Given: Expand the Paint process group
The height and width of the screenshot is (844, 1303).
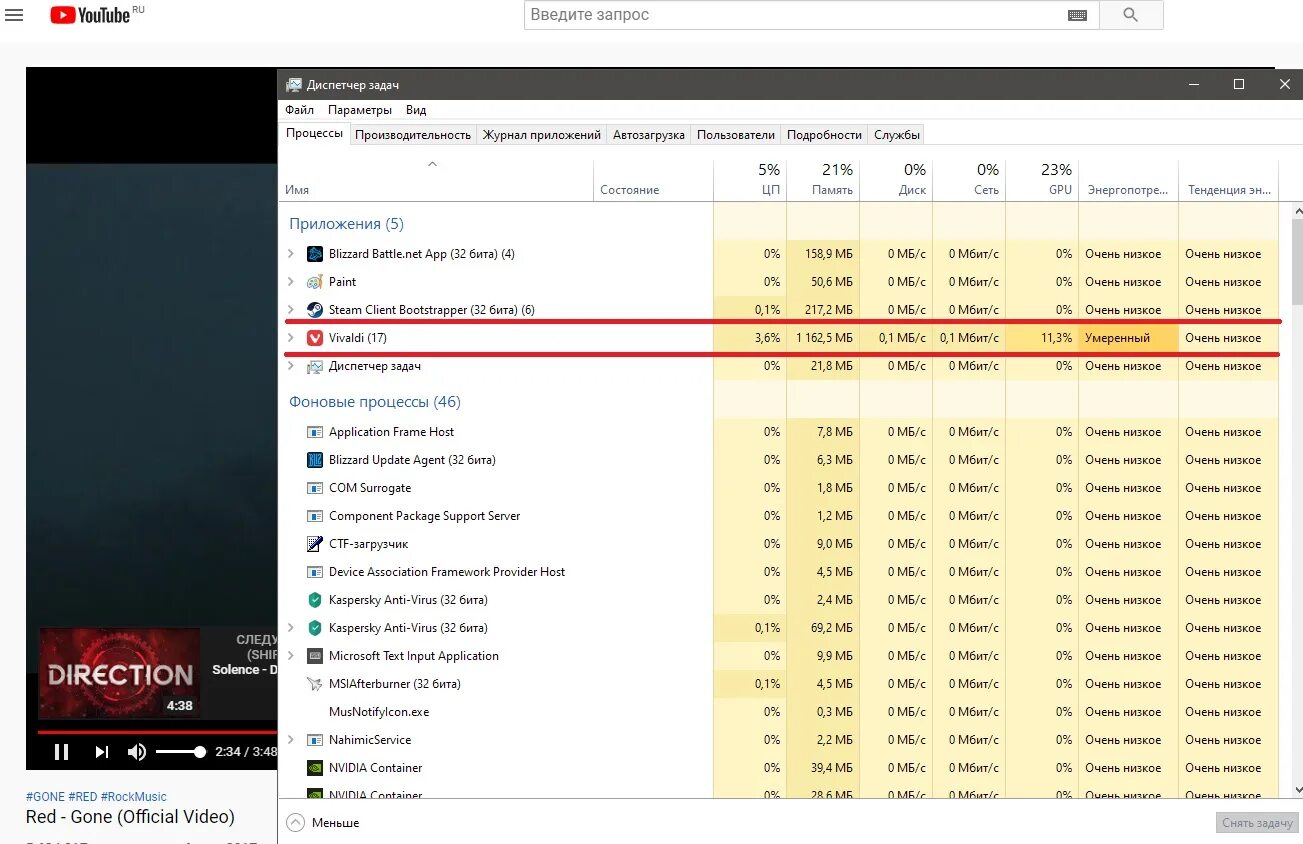Looking at the screenshot, I should coord(291,282).
